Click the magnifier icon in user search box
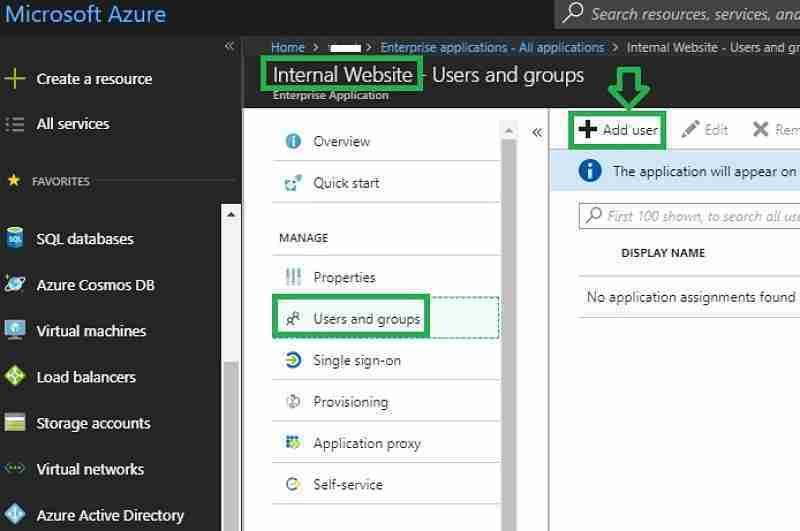Image resolution: width=800 pixels, height=531 pixels. pos(593,215)
